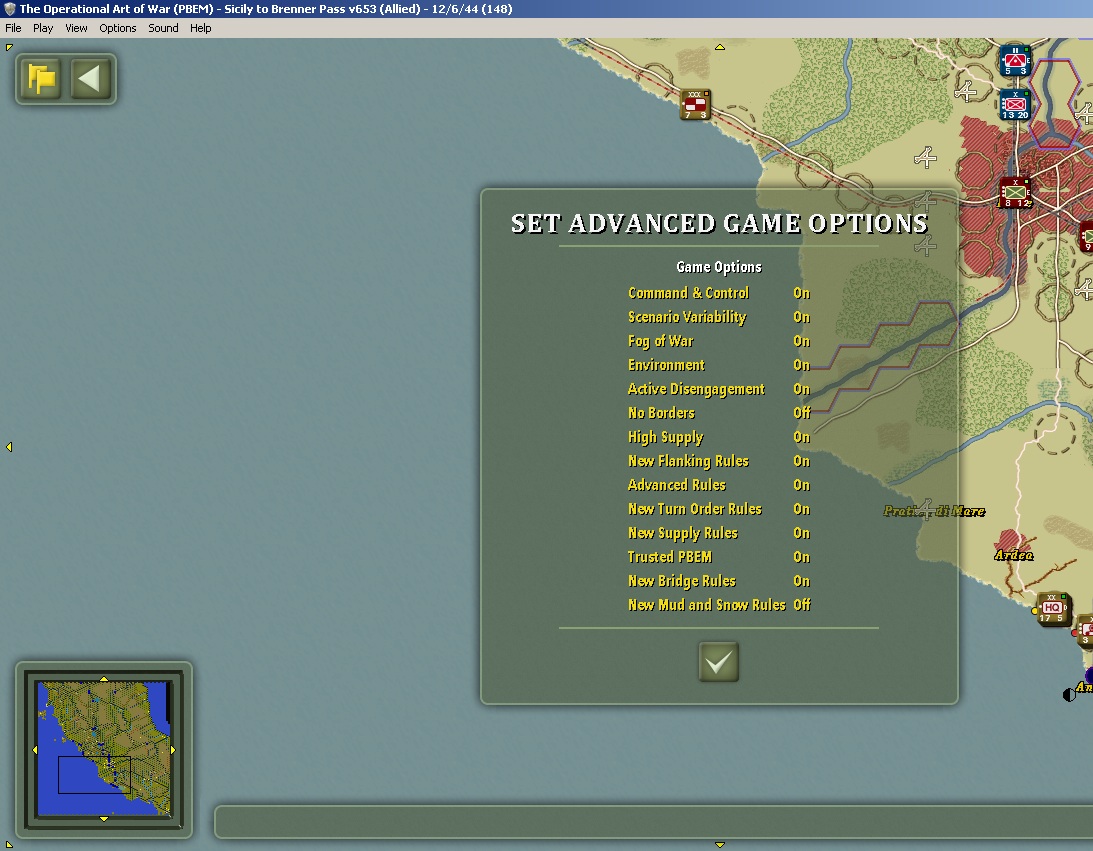Toggle the New Supply Rules option
The image size is (1093, 851).
tap(719, 533)
